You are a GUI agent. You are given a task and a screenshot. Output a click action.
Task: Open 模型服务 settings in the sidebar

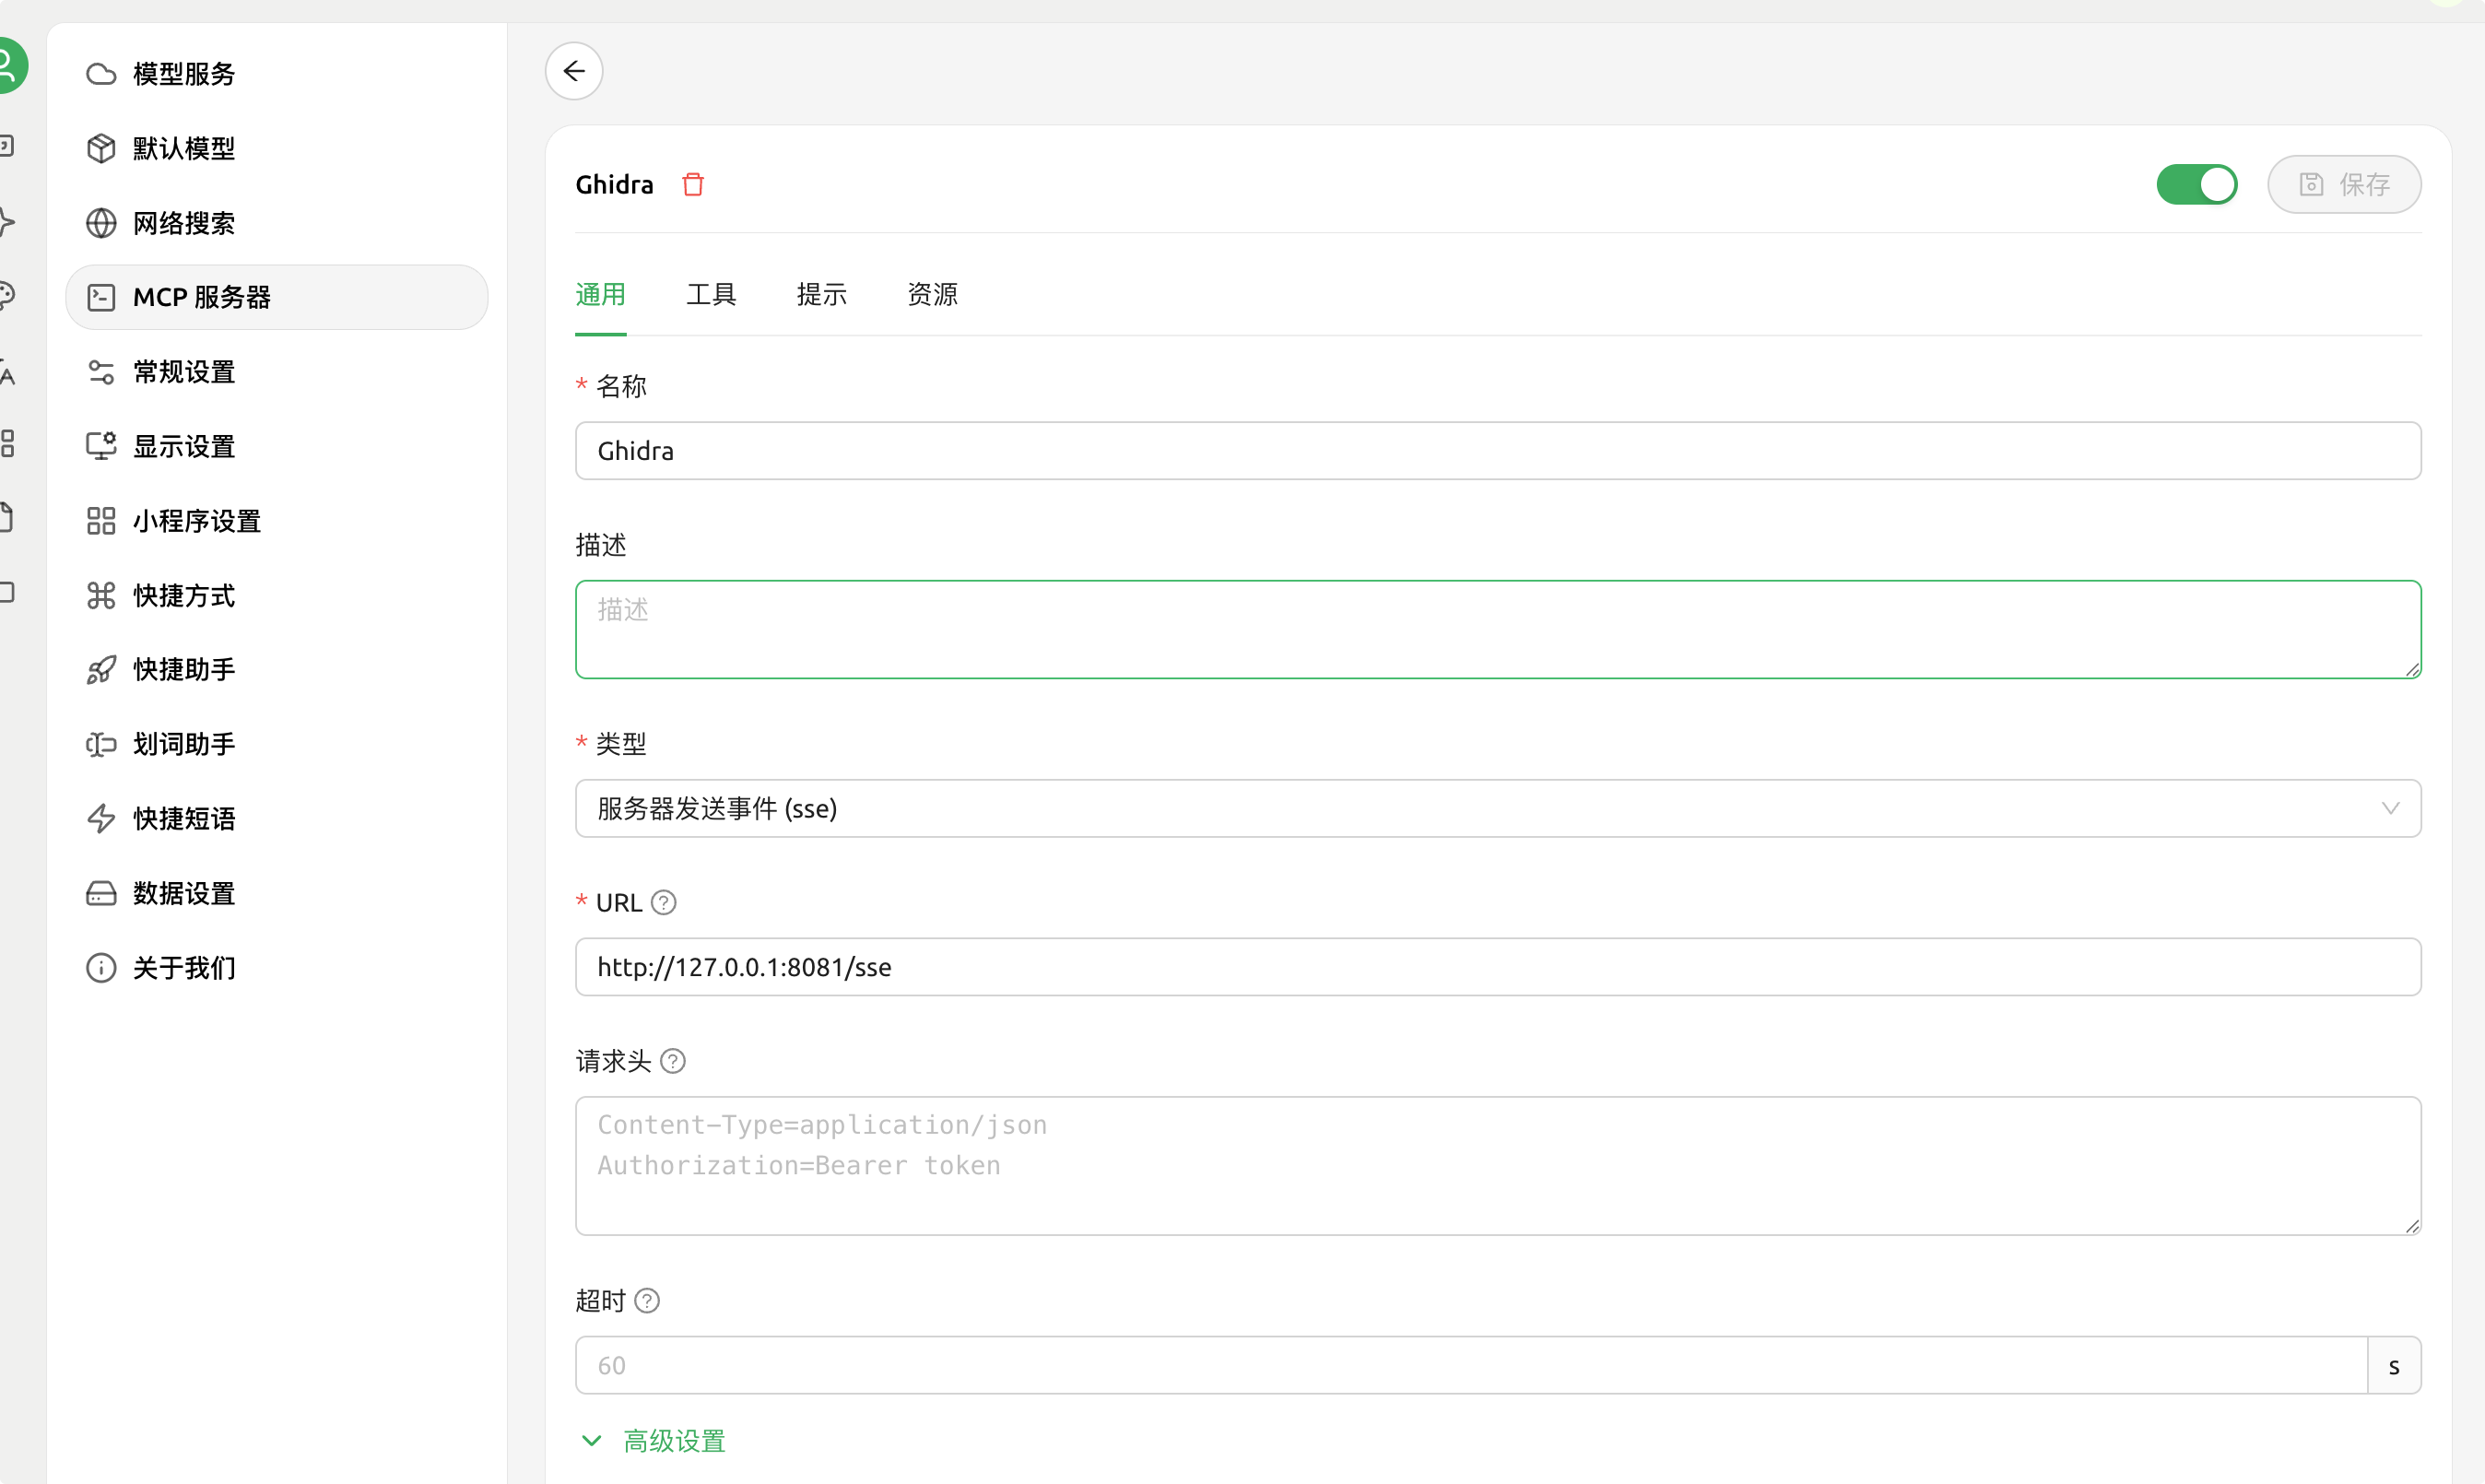click(x=184, y=74)
